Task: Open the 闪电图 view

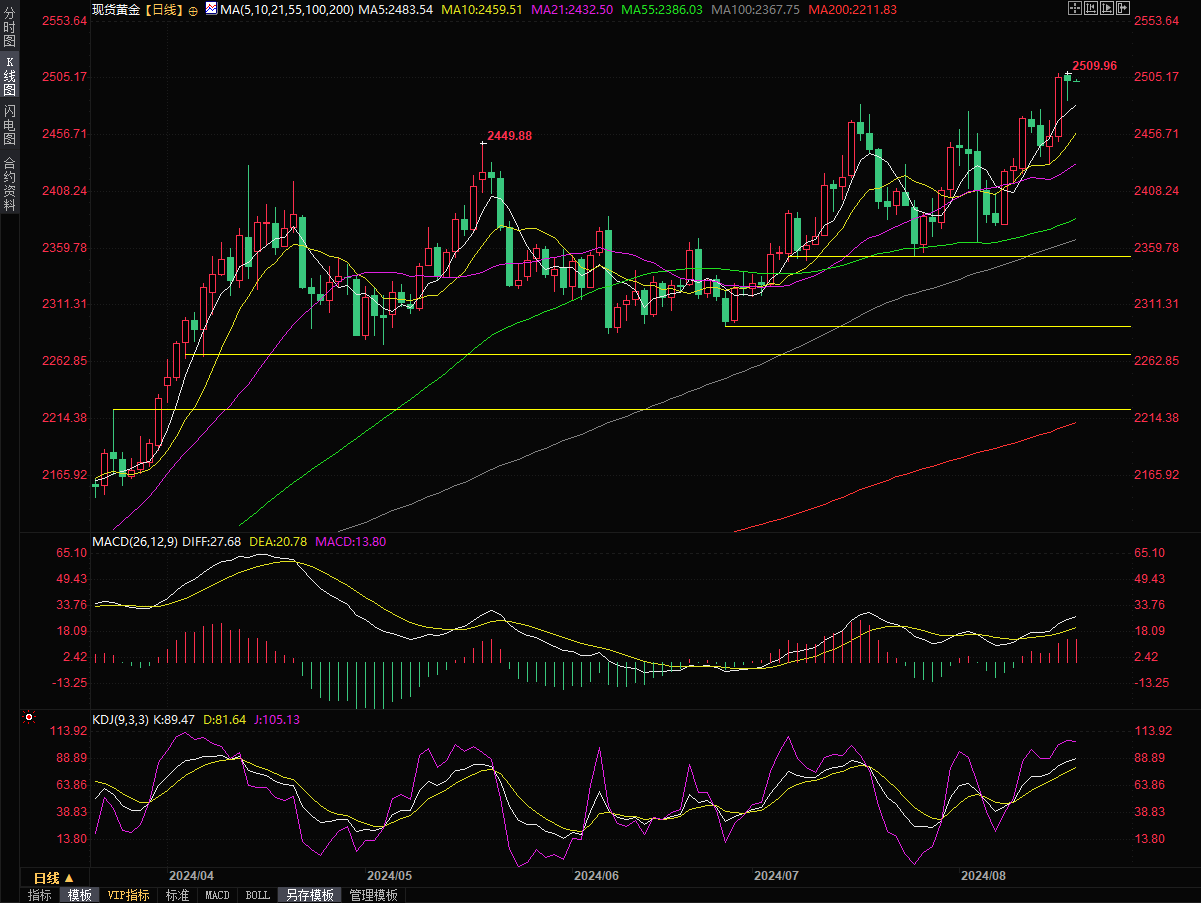Action: pos(10,126)
